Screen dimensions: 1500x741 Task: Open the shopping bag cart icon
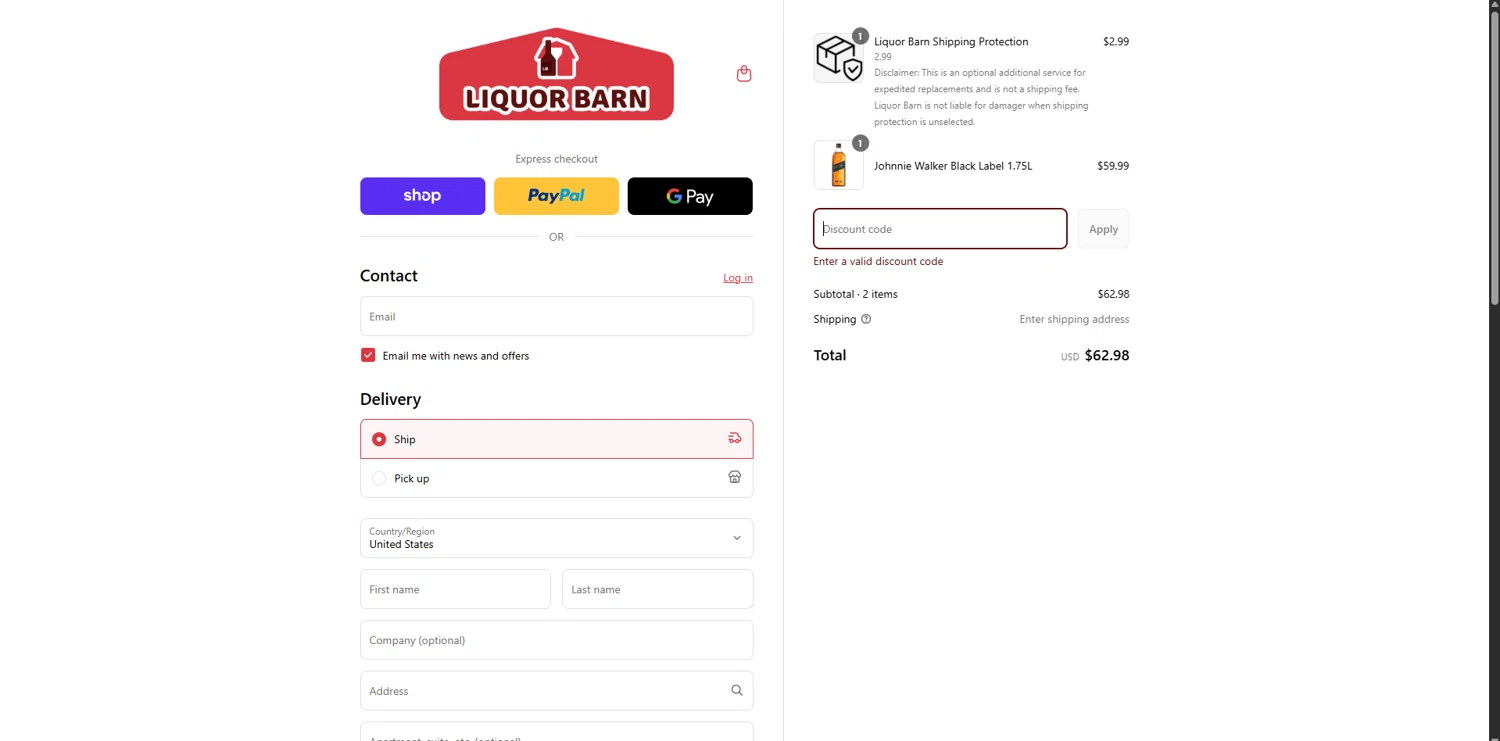tap(744, 74)
